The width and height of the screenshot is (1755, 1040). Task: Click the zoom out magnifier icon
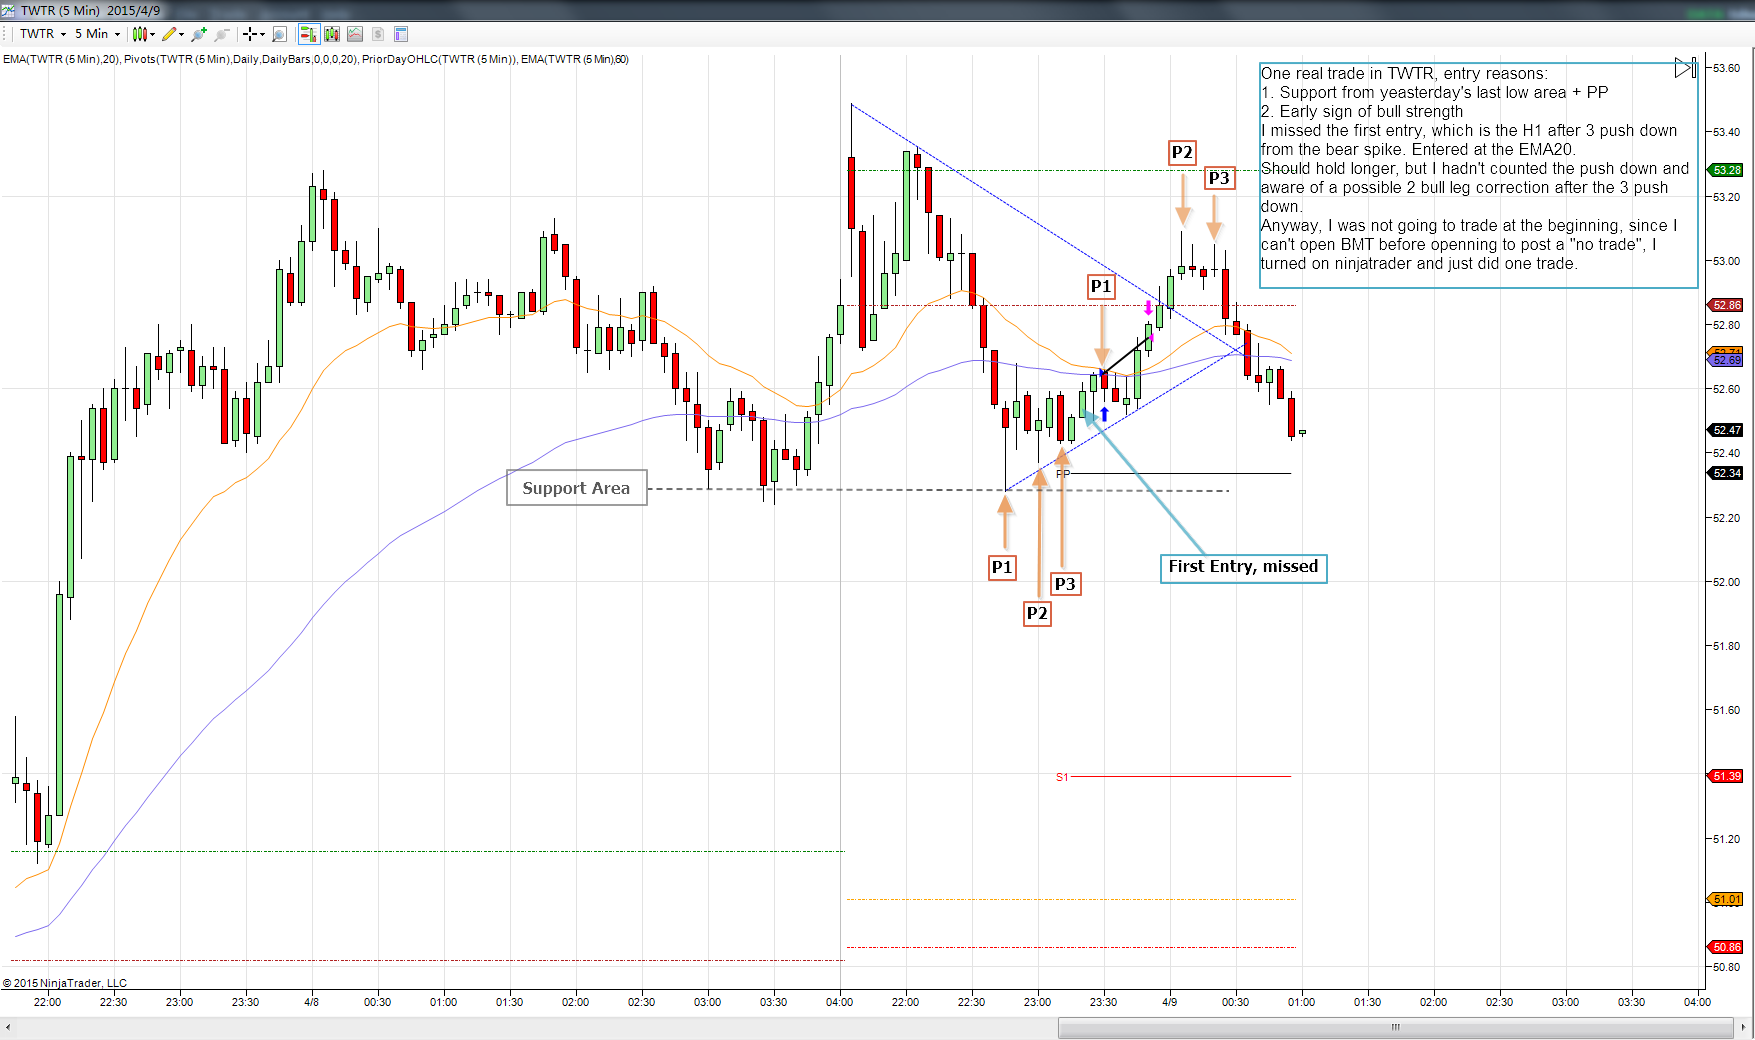click(222, 34)
